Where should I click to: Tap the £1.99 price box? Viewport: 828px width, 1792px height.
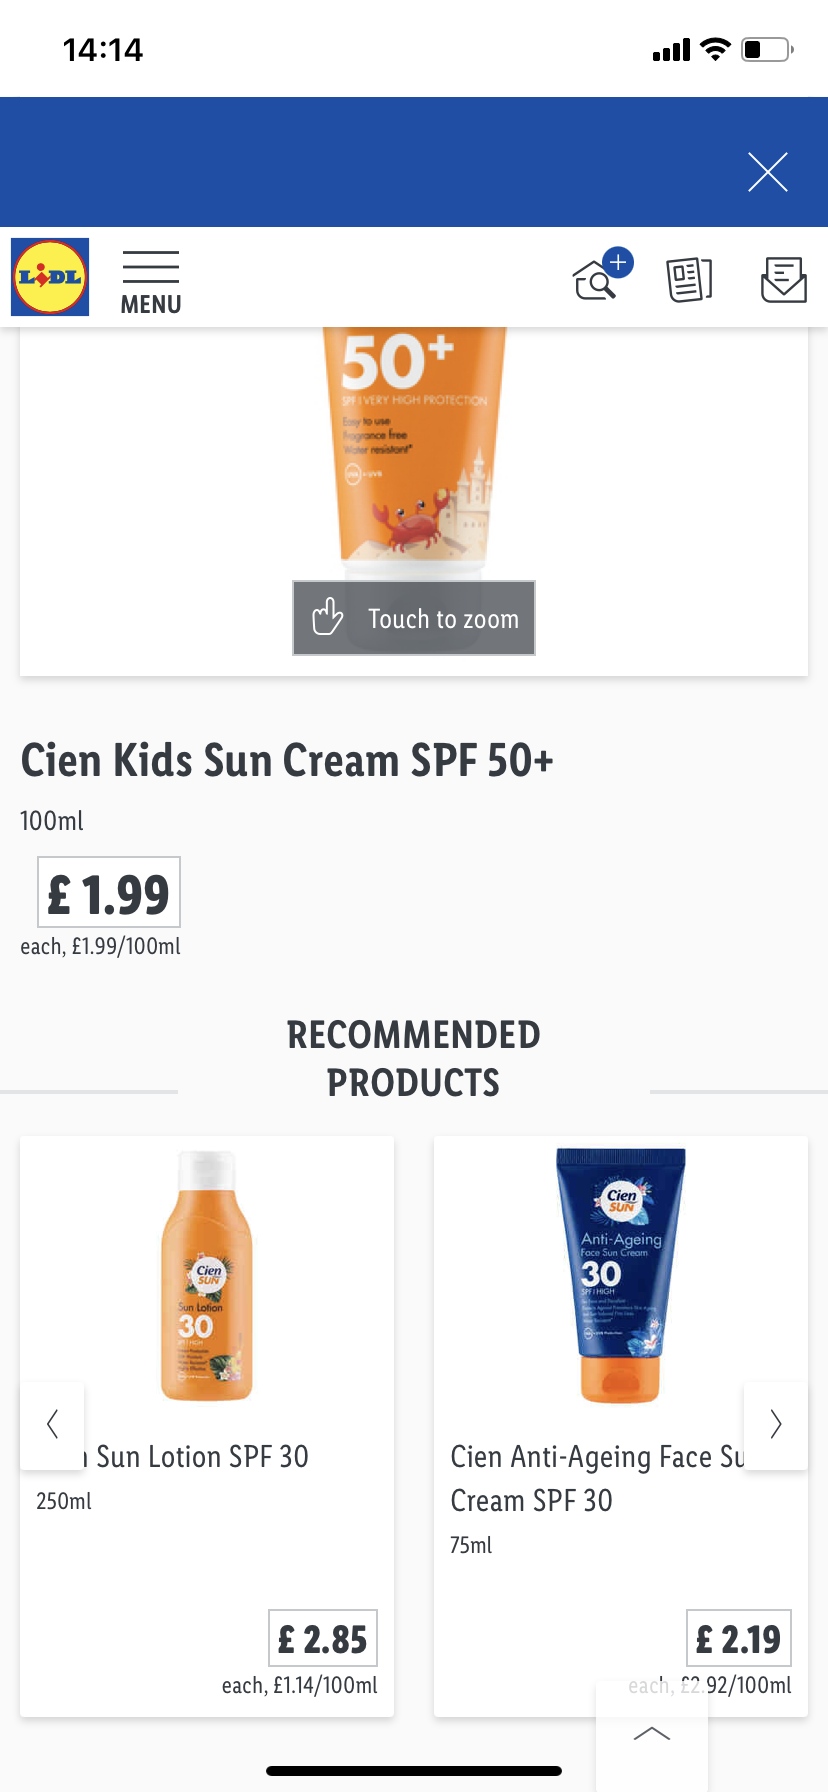(x=109, y=893)
